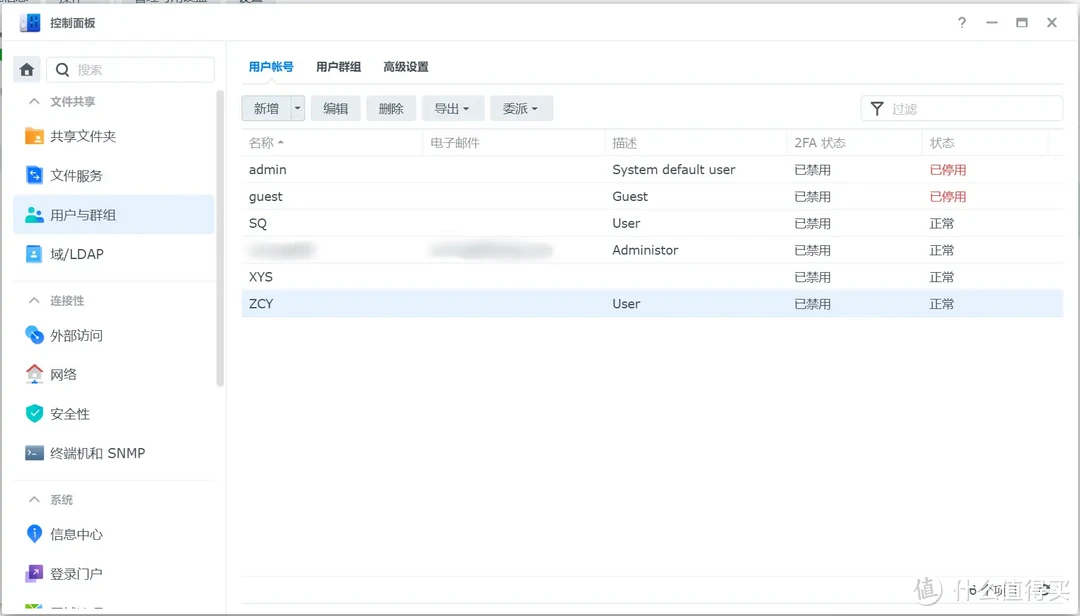Open the 新增 dropdown arrow
This screenshot has width=1080, height=616.
[297, 108]
